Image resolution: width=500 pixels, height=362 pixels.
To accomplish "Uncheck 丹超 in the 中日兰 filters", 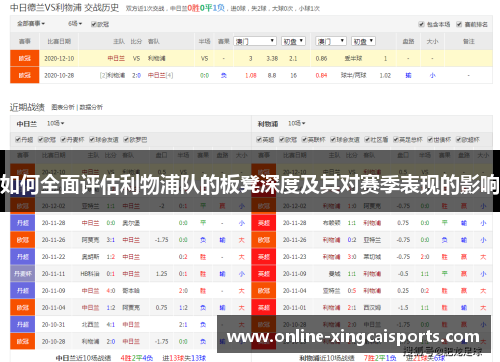I will 18,139.
